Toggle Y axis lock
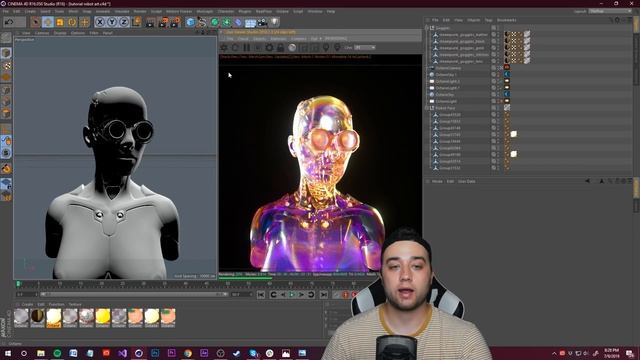The height and width of the screenshot is (360, 640). click(x=112, y=22)
